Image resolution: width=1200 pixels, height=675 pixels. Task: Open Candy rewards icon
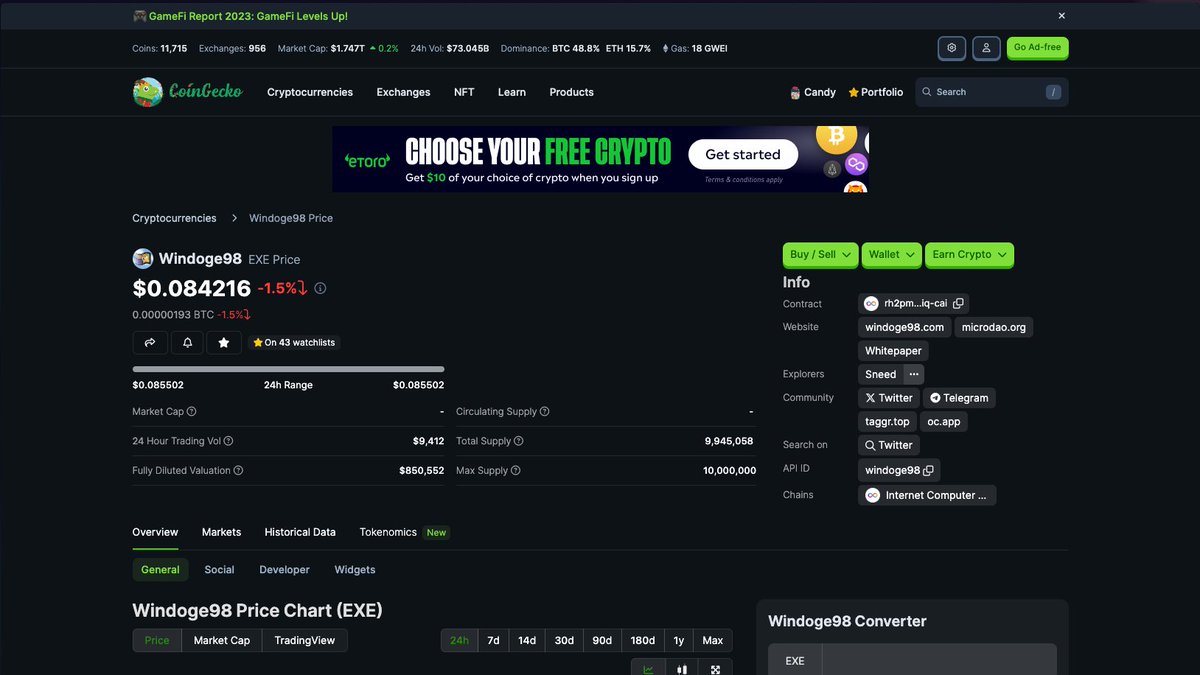[812, 92]
